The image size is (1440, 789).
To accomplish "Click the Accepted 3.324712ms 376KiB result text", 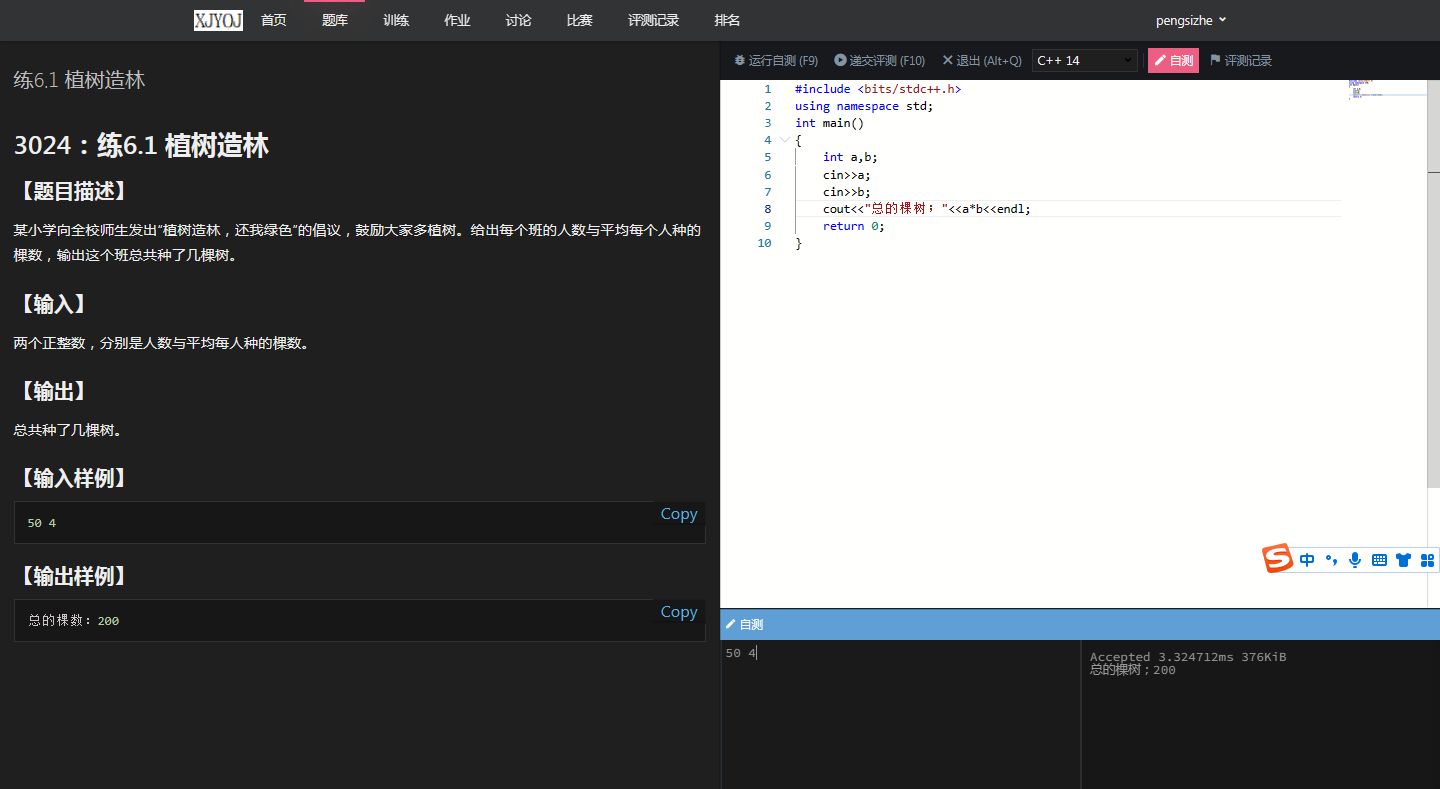I will 1188,657.
